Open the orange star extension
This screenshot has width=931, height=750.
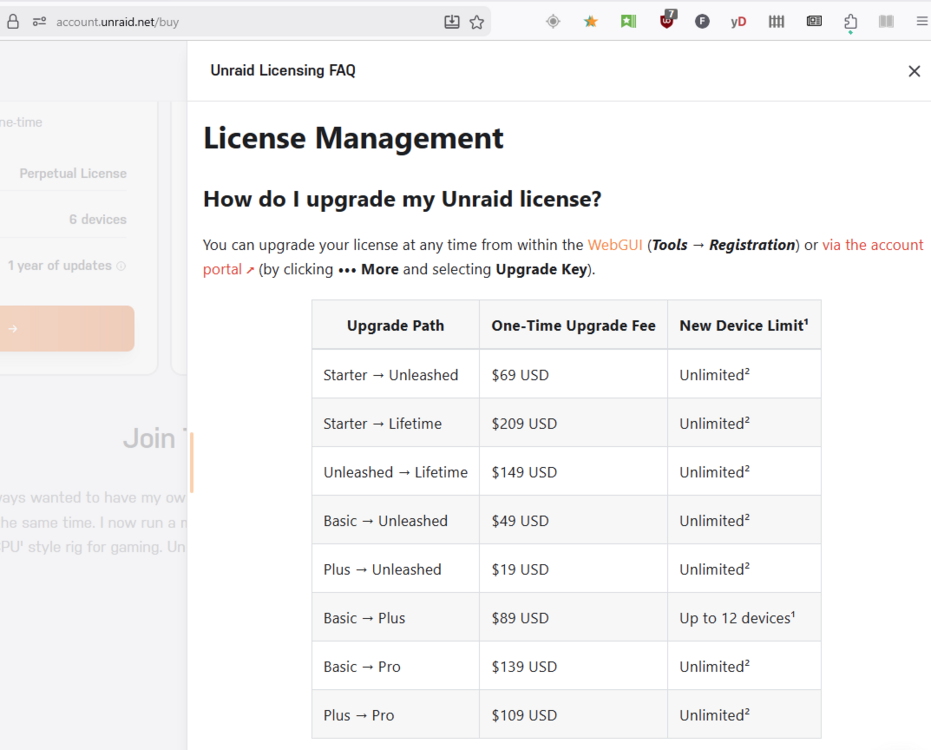point(590,22)
